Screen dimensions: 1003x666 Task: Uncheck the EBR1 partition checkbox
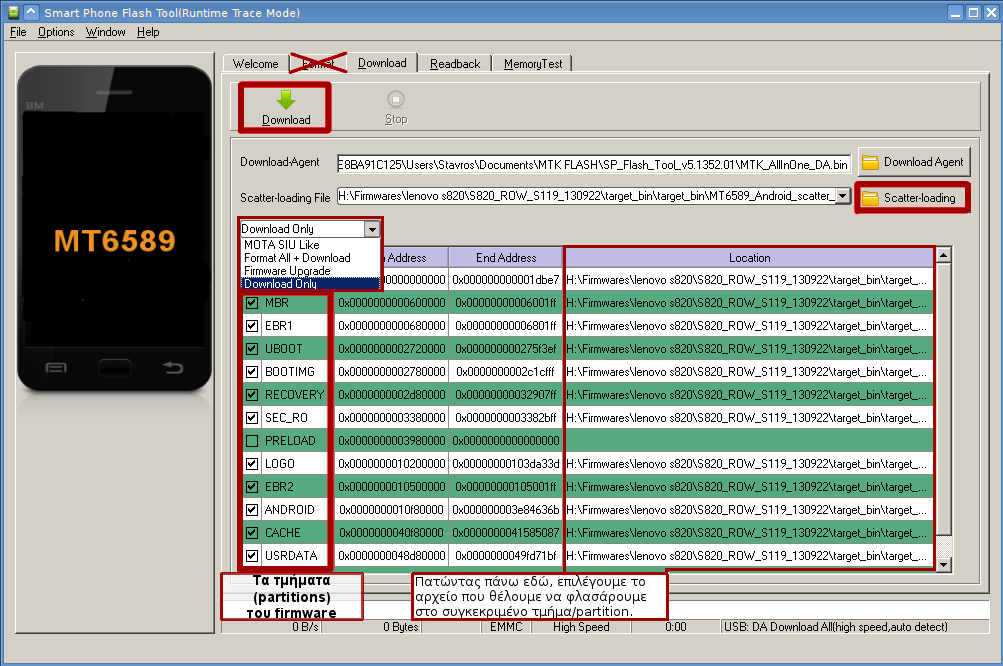(x=252, y=326)
